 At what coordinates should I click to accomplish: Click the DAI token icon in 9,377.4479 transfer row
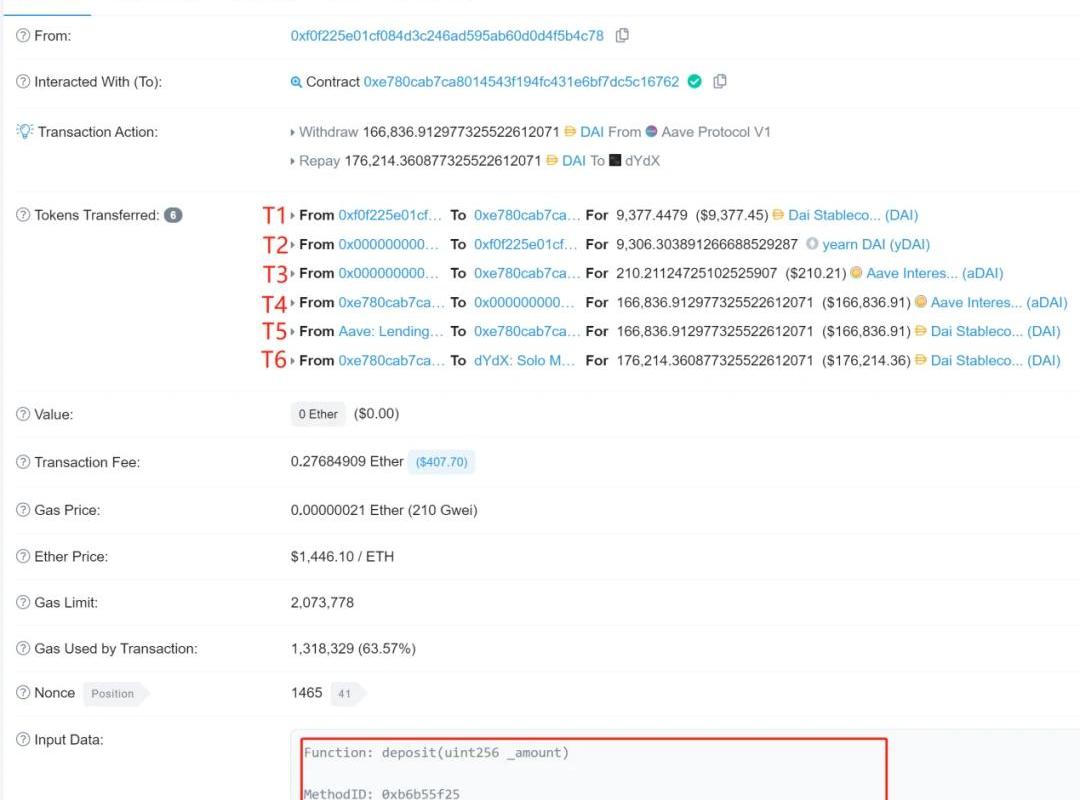tap(778, 214)
